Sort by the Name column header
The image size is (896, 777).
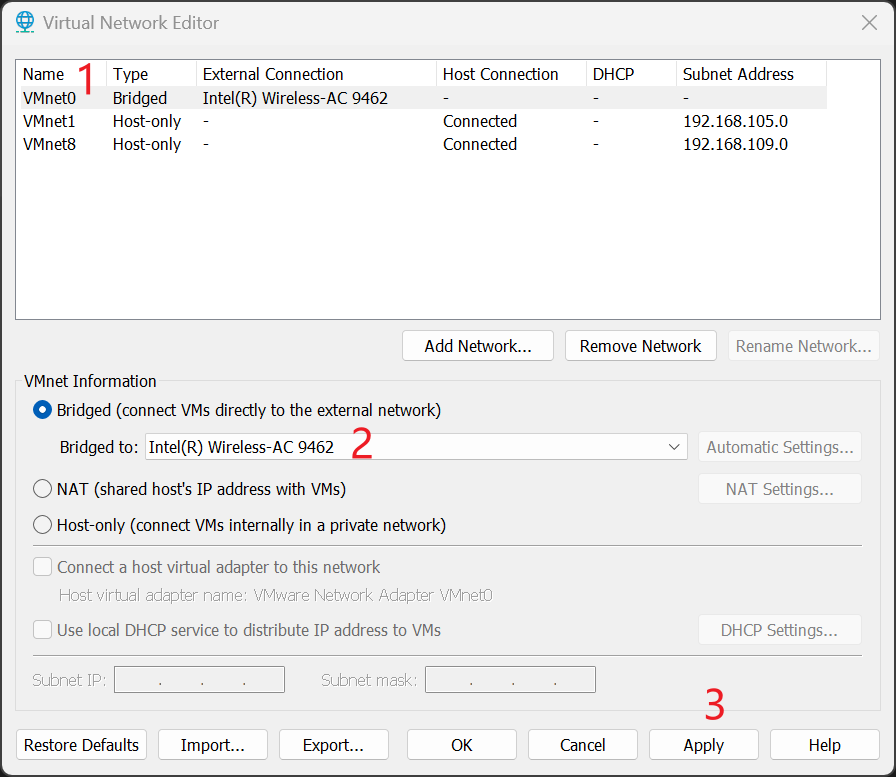[x=61, y=74]
